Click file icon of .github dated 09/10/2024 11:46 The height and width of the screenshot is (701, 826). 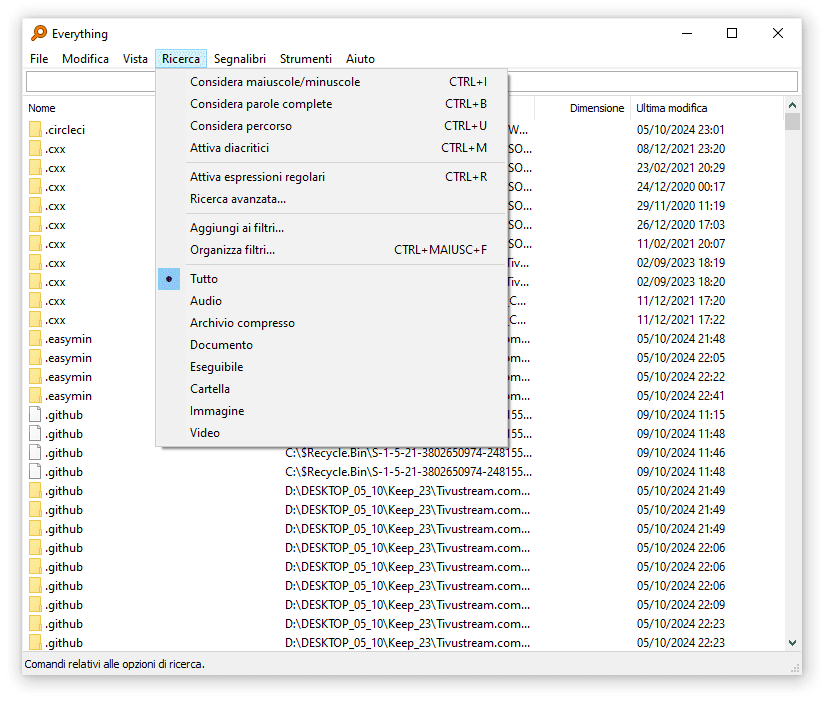click(x=35, y=452)
